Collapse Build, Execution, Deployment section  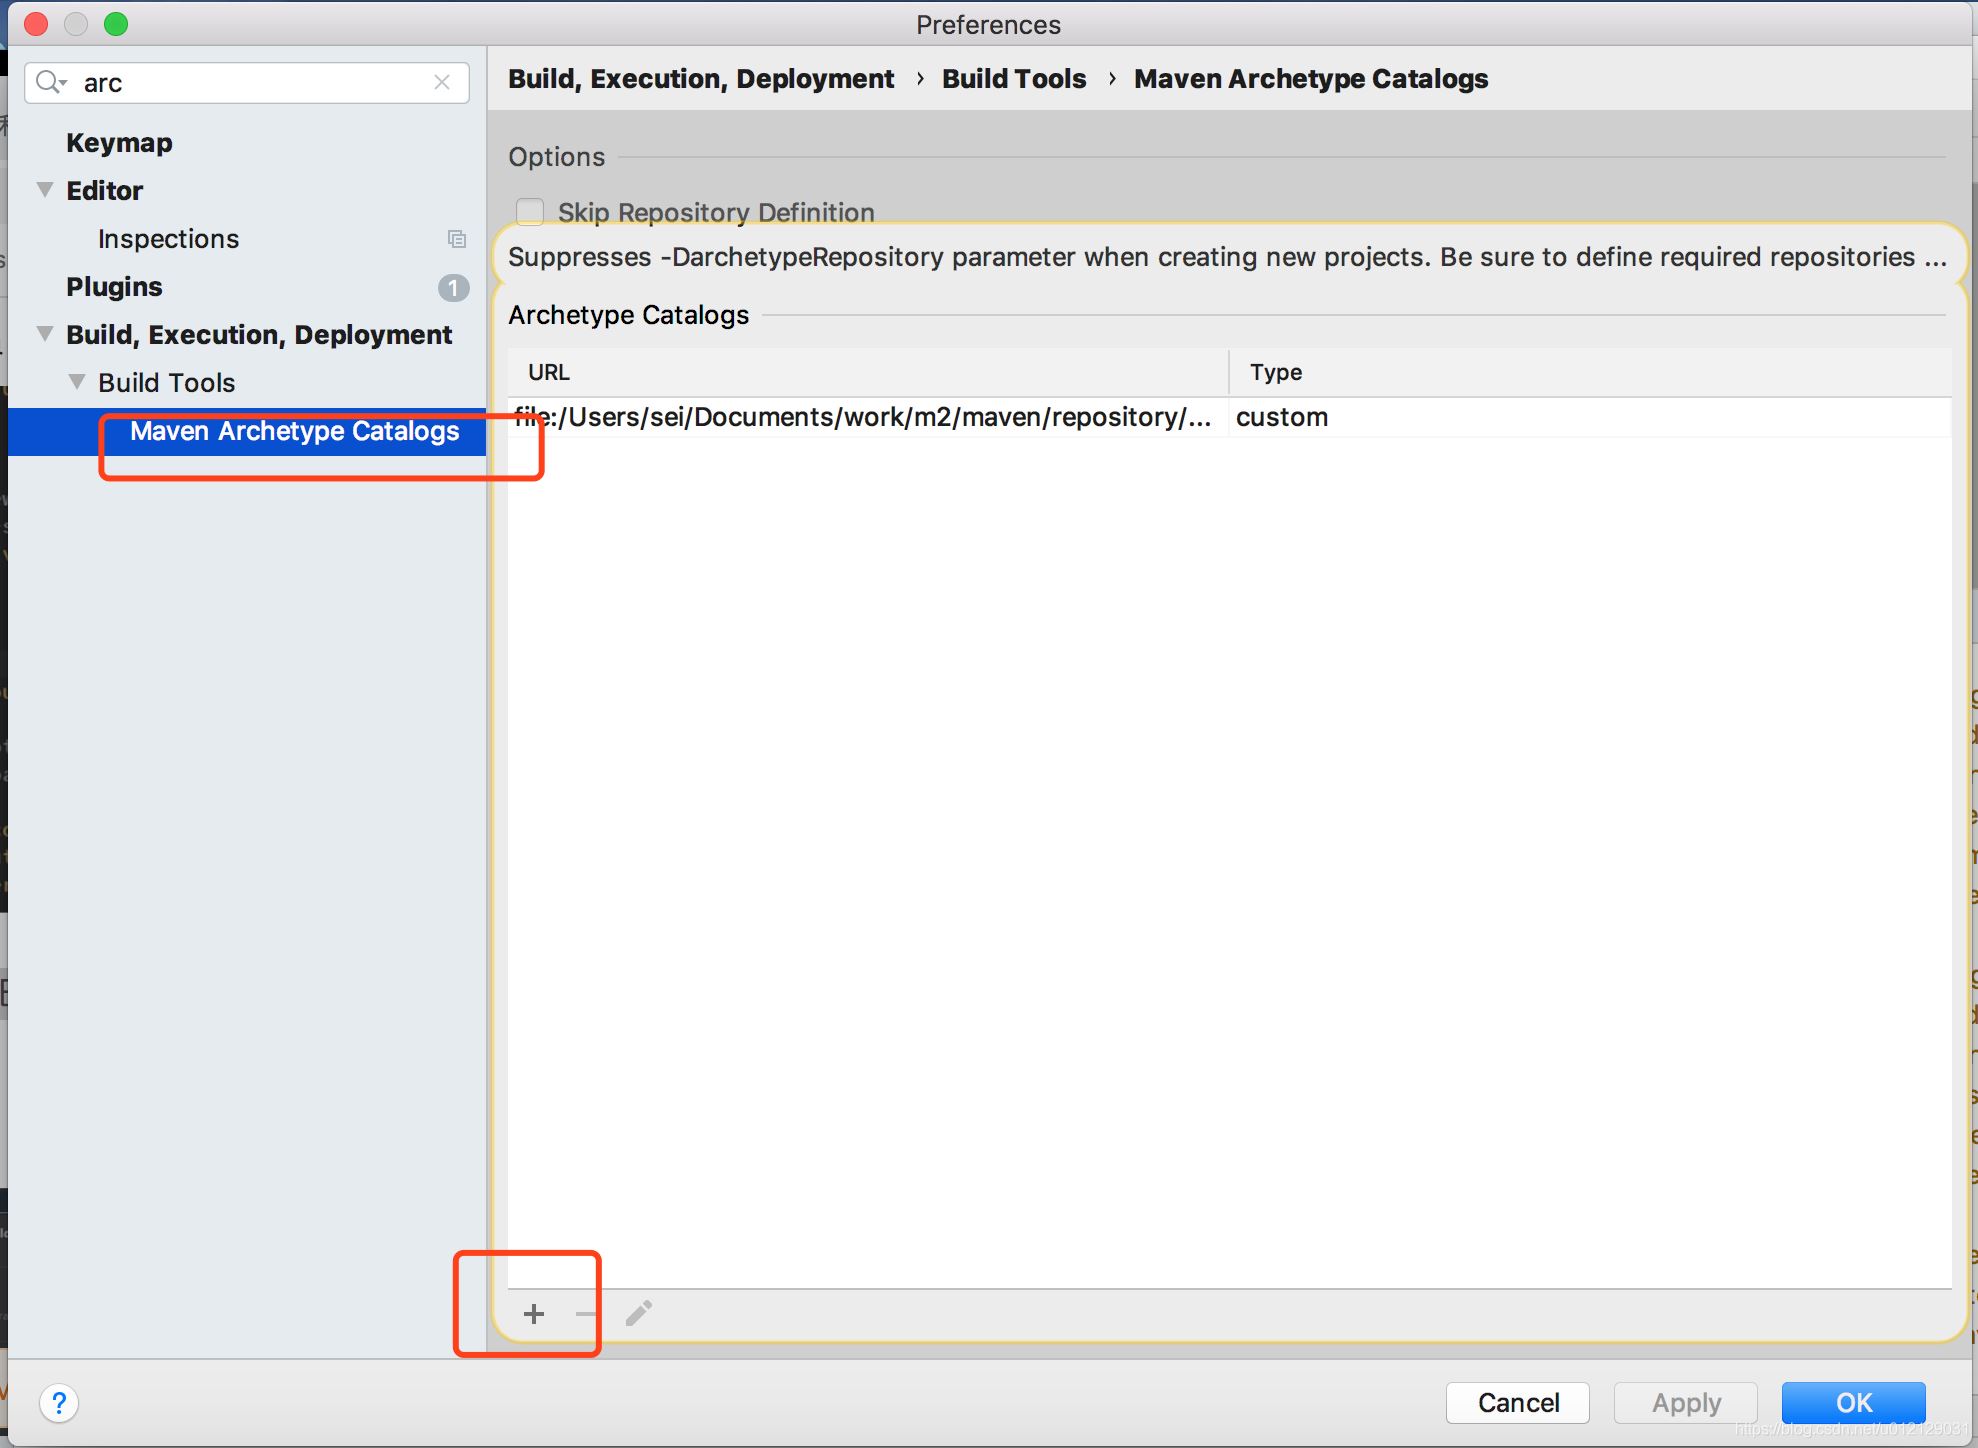click(x=45, y=334)
